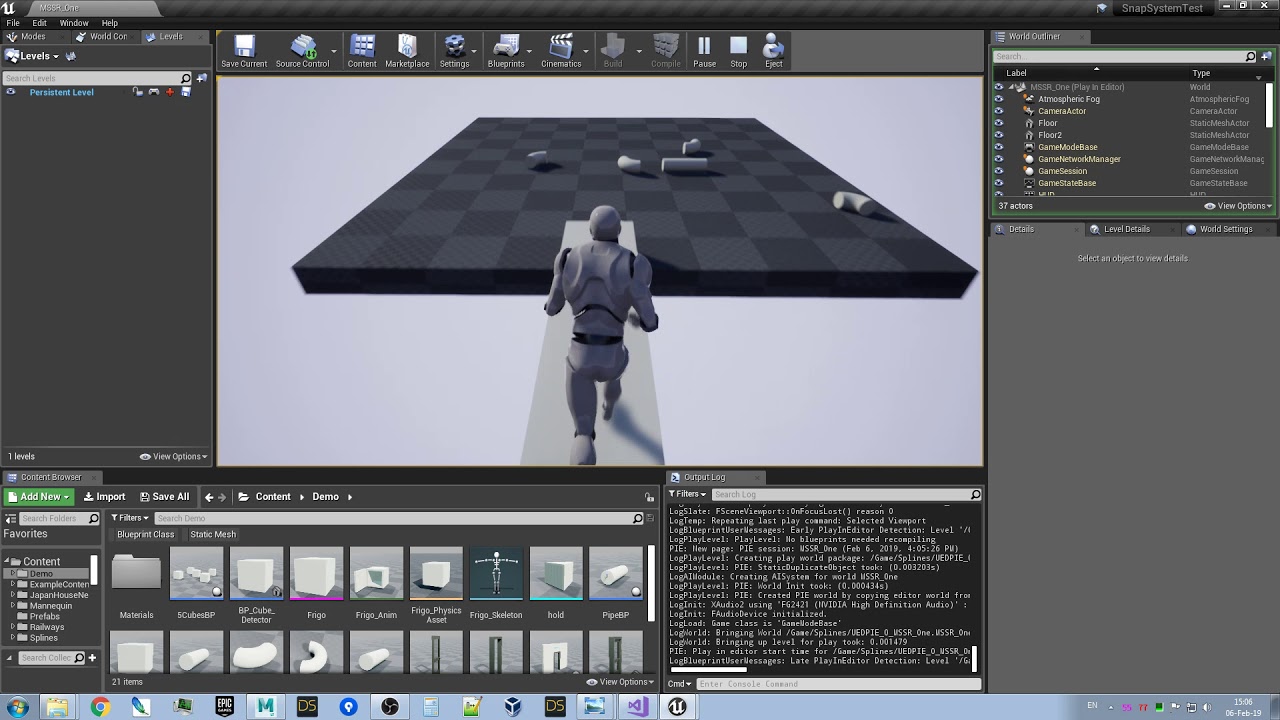The image size is (1280, 720).
Task: Click the Output Log vertical scrollbar
Action: click(x=974, y=658)
